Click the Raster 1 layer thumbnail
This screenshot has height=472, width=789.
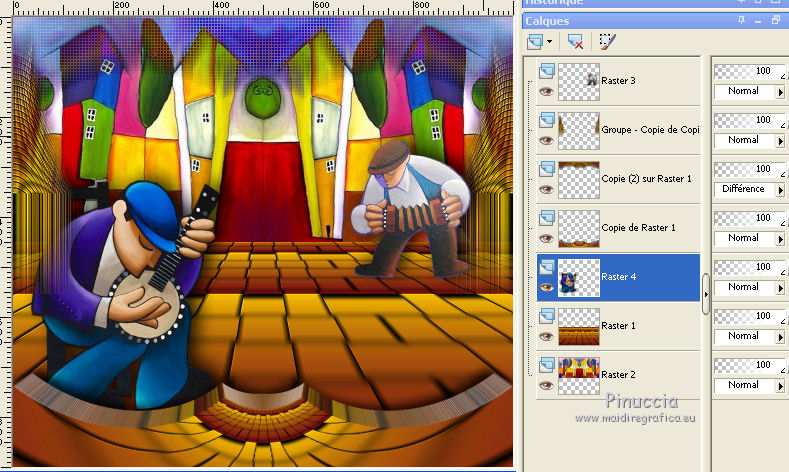[x=579, y=327]
